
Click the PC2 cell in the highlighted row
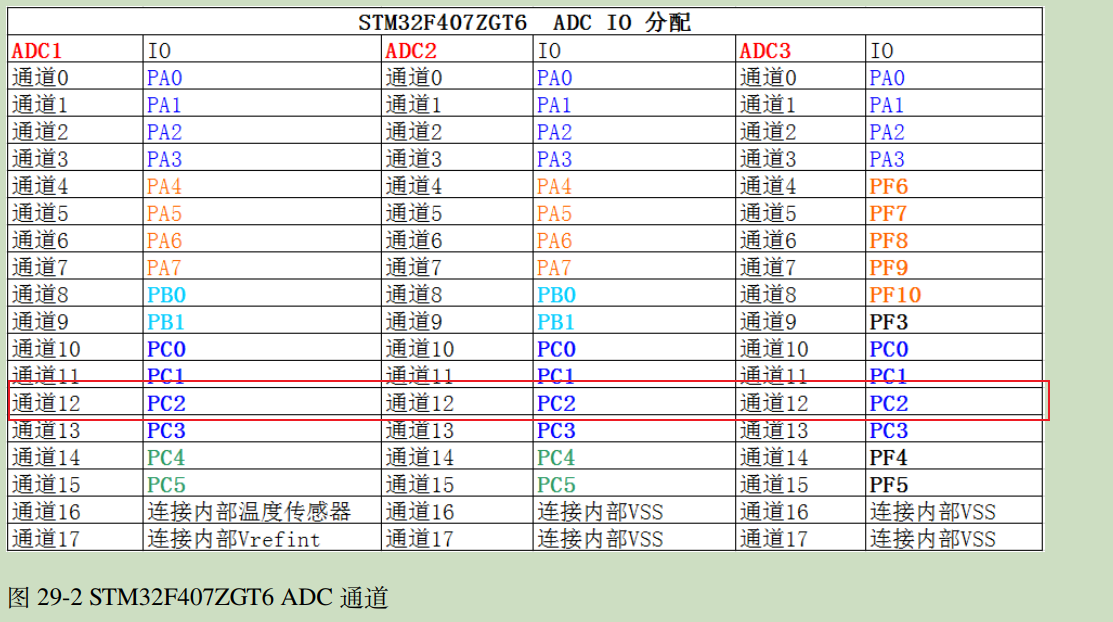coord(167,403)
